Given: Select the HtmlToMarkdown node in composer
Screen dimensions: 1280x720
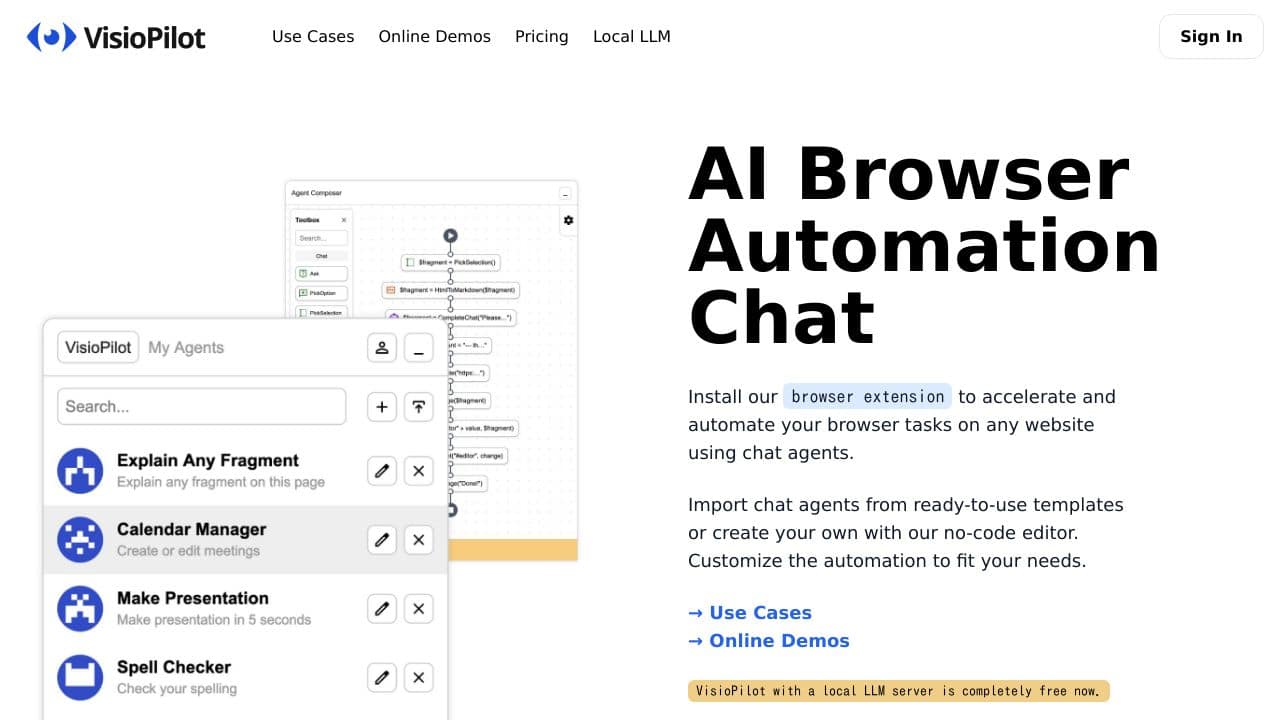Looking at the screenshot, I should point(451,290).
